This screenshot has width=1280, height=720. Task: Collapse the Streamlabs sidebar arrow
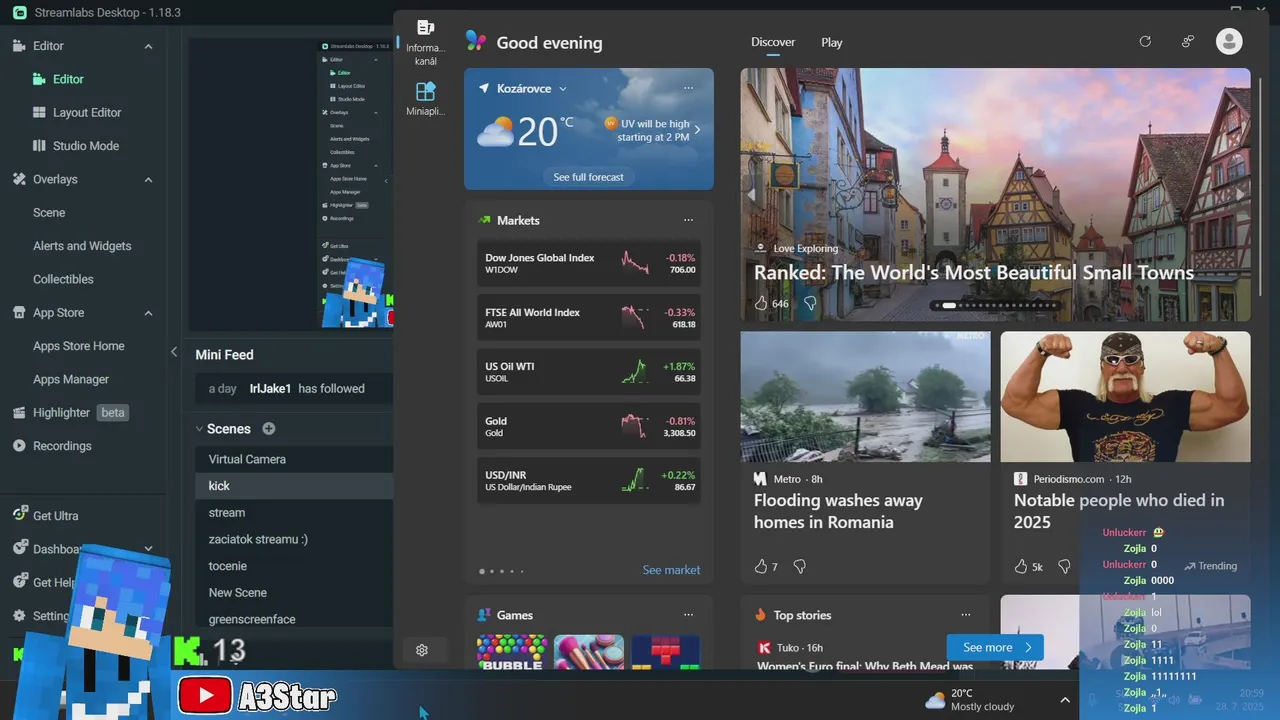[x=174, y=351]
